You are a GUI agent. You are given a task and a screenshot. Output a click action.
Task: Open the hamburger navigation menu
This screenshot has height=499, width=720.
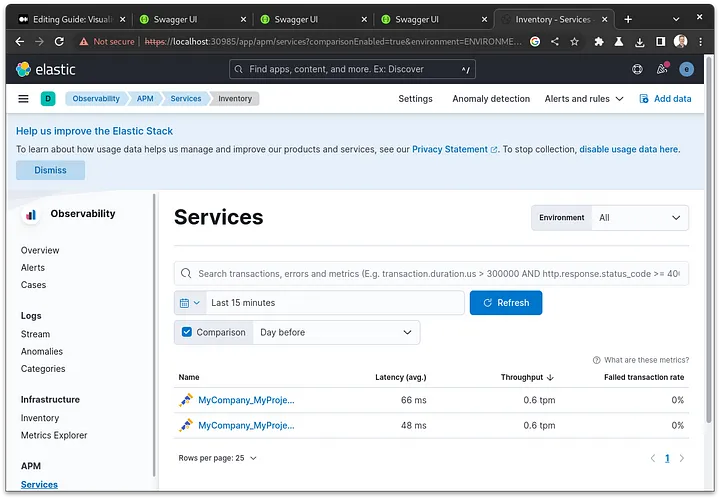(23, 99)
